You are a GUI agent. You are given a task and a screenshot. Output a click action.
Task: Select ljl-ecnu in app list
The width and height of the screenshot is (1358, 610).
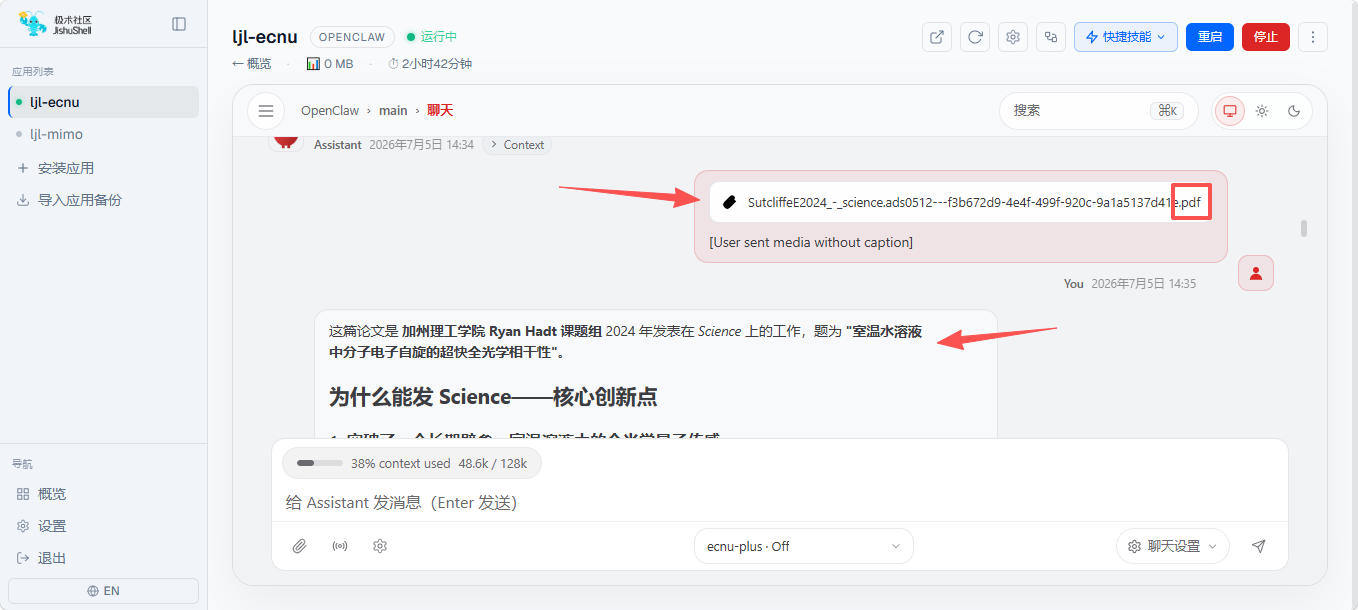[104, 102]
